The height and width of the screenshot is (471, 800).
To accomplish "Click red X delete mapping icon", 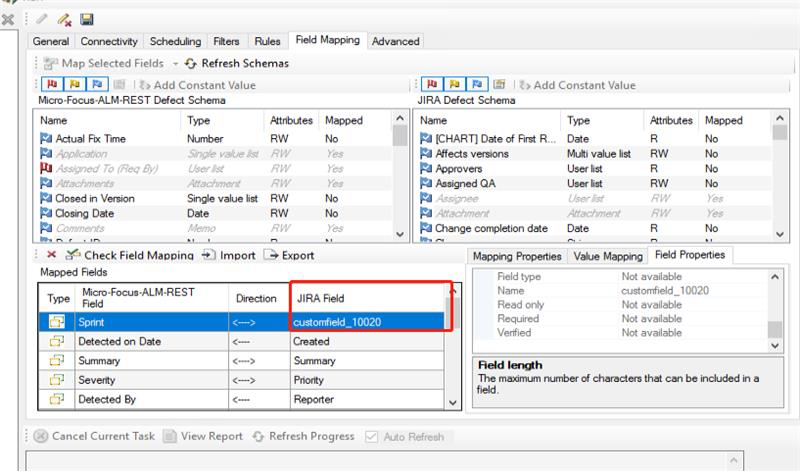I will coord(51,254).
